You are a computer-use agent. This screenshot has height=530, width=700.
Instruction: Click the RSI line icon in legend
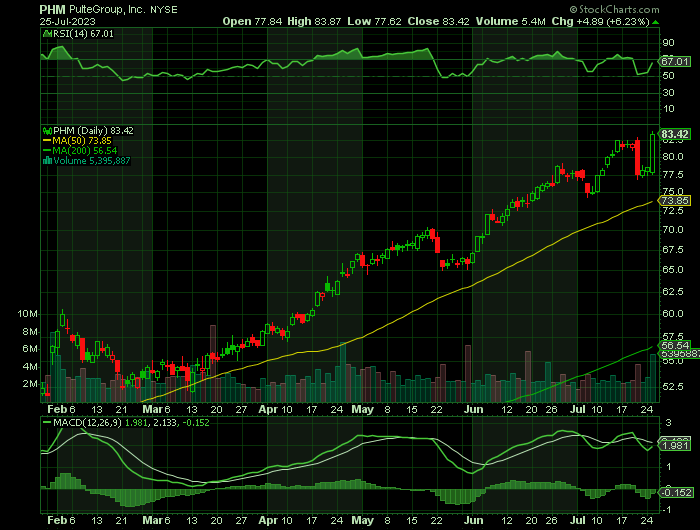[47, 33]
